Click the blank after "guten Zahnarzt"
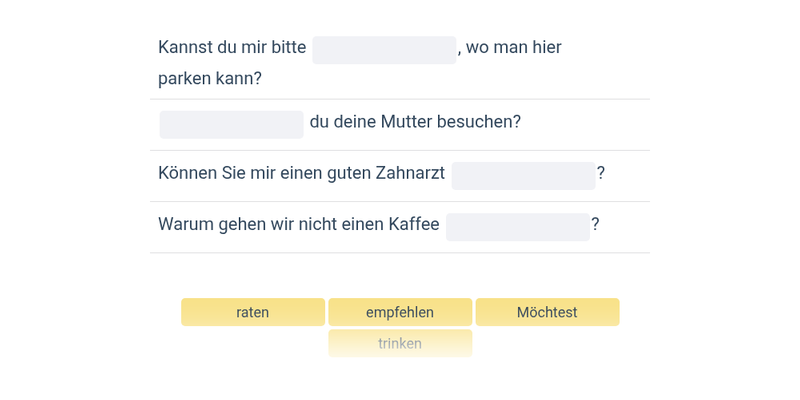The image size is (800, 400). coord(523,175)
